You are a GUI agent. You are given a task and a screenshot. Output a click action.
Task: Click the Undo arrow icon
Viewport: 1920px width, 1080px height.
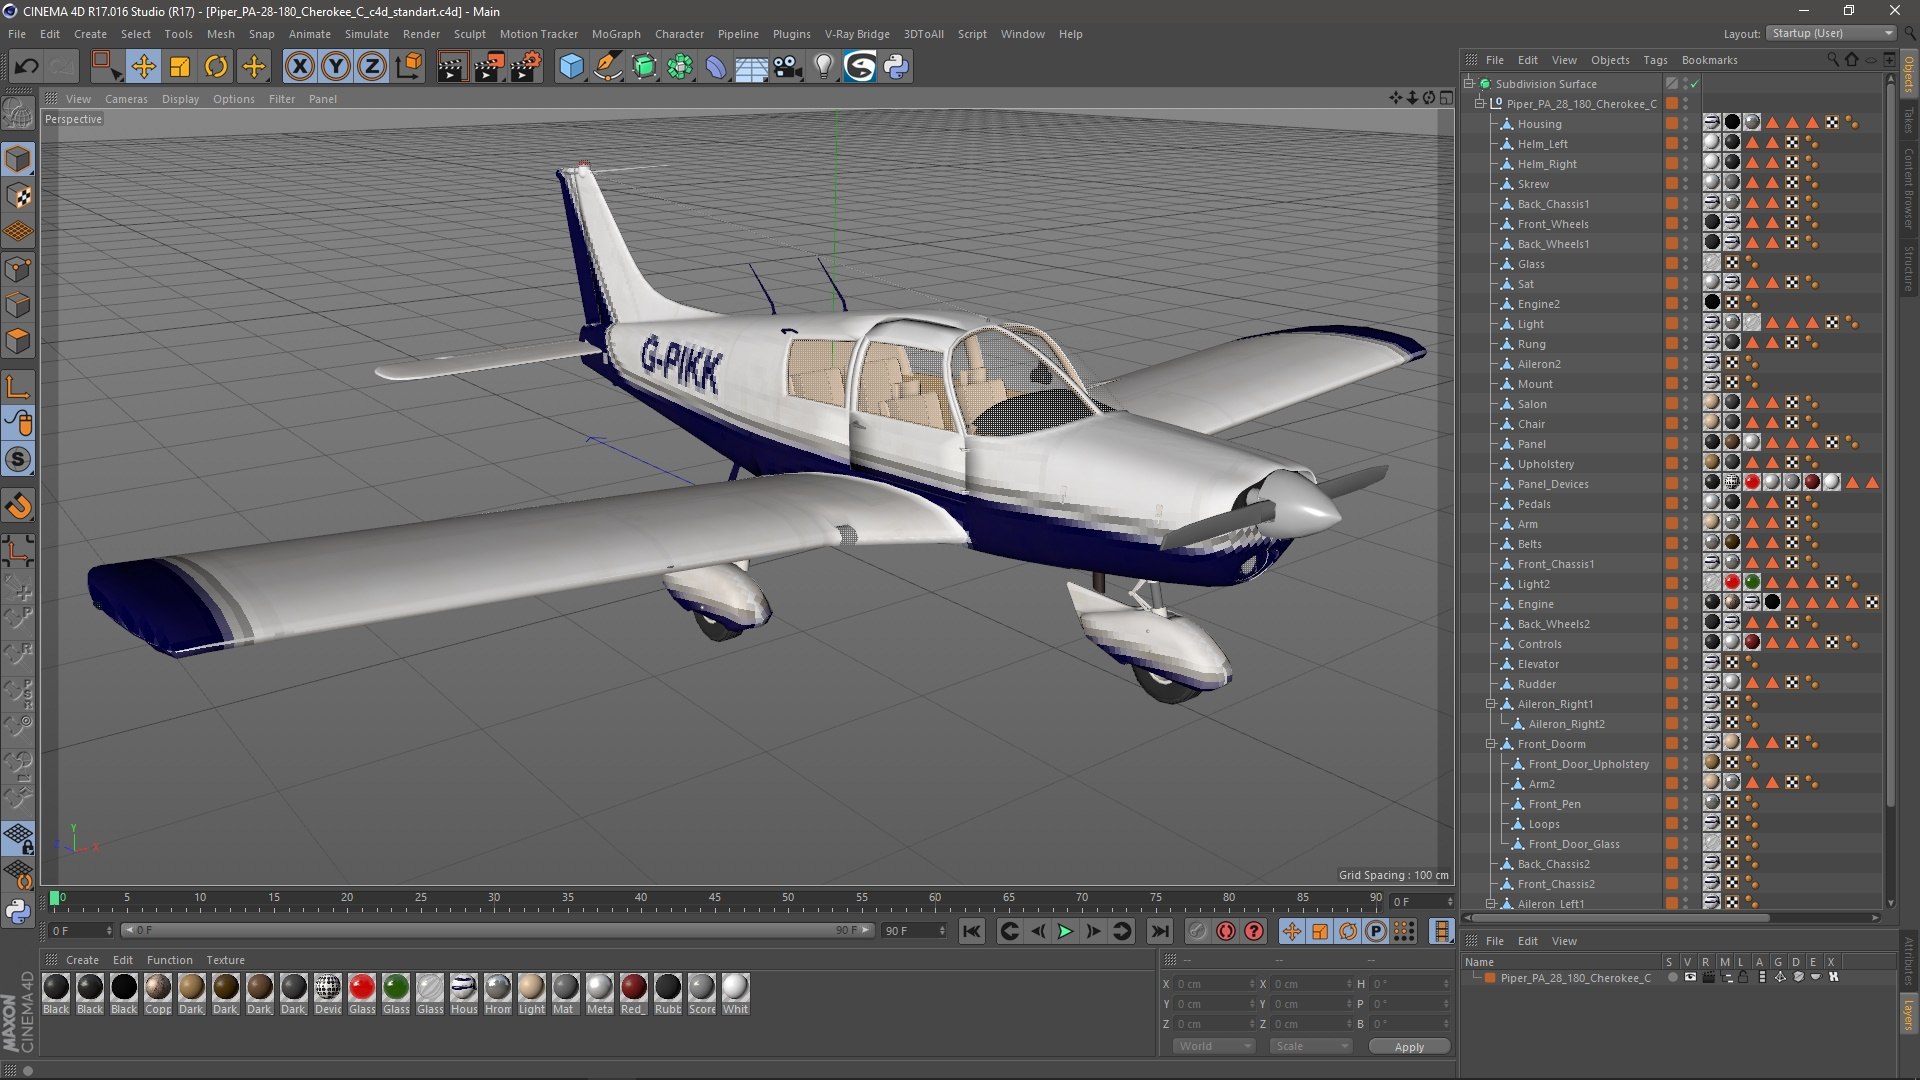click(x=26, y=67)
